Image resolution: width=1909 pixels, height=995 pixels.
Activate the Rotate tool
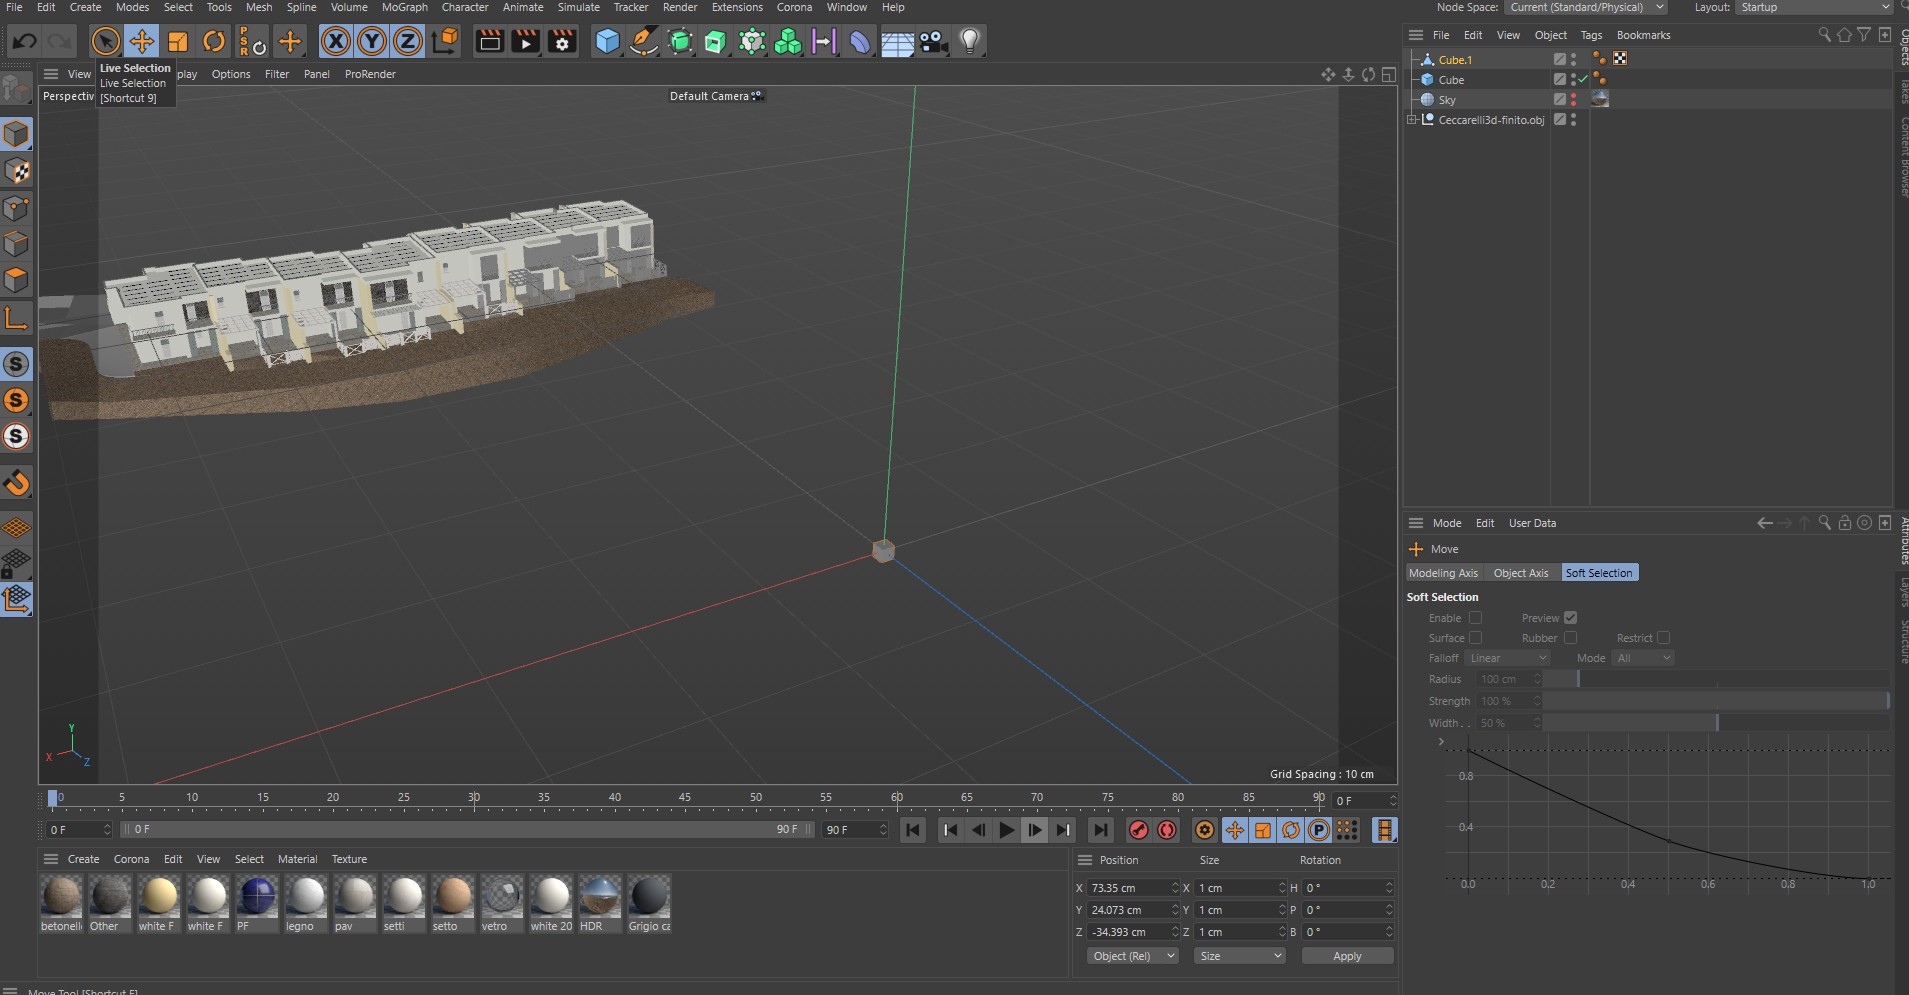click(x=214, y=41)
